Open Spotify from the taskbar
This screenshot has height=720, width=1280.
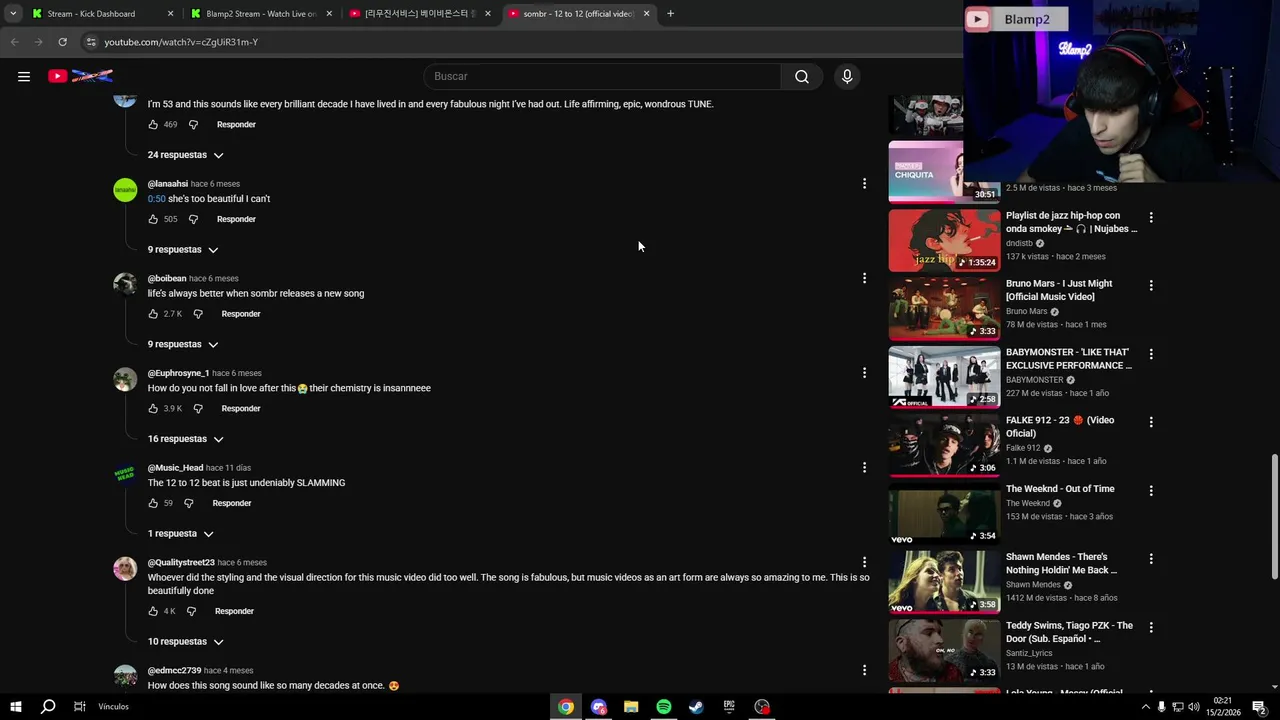click(x=664, y=707)
